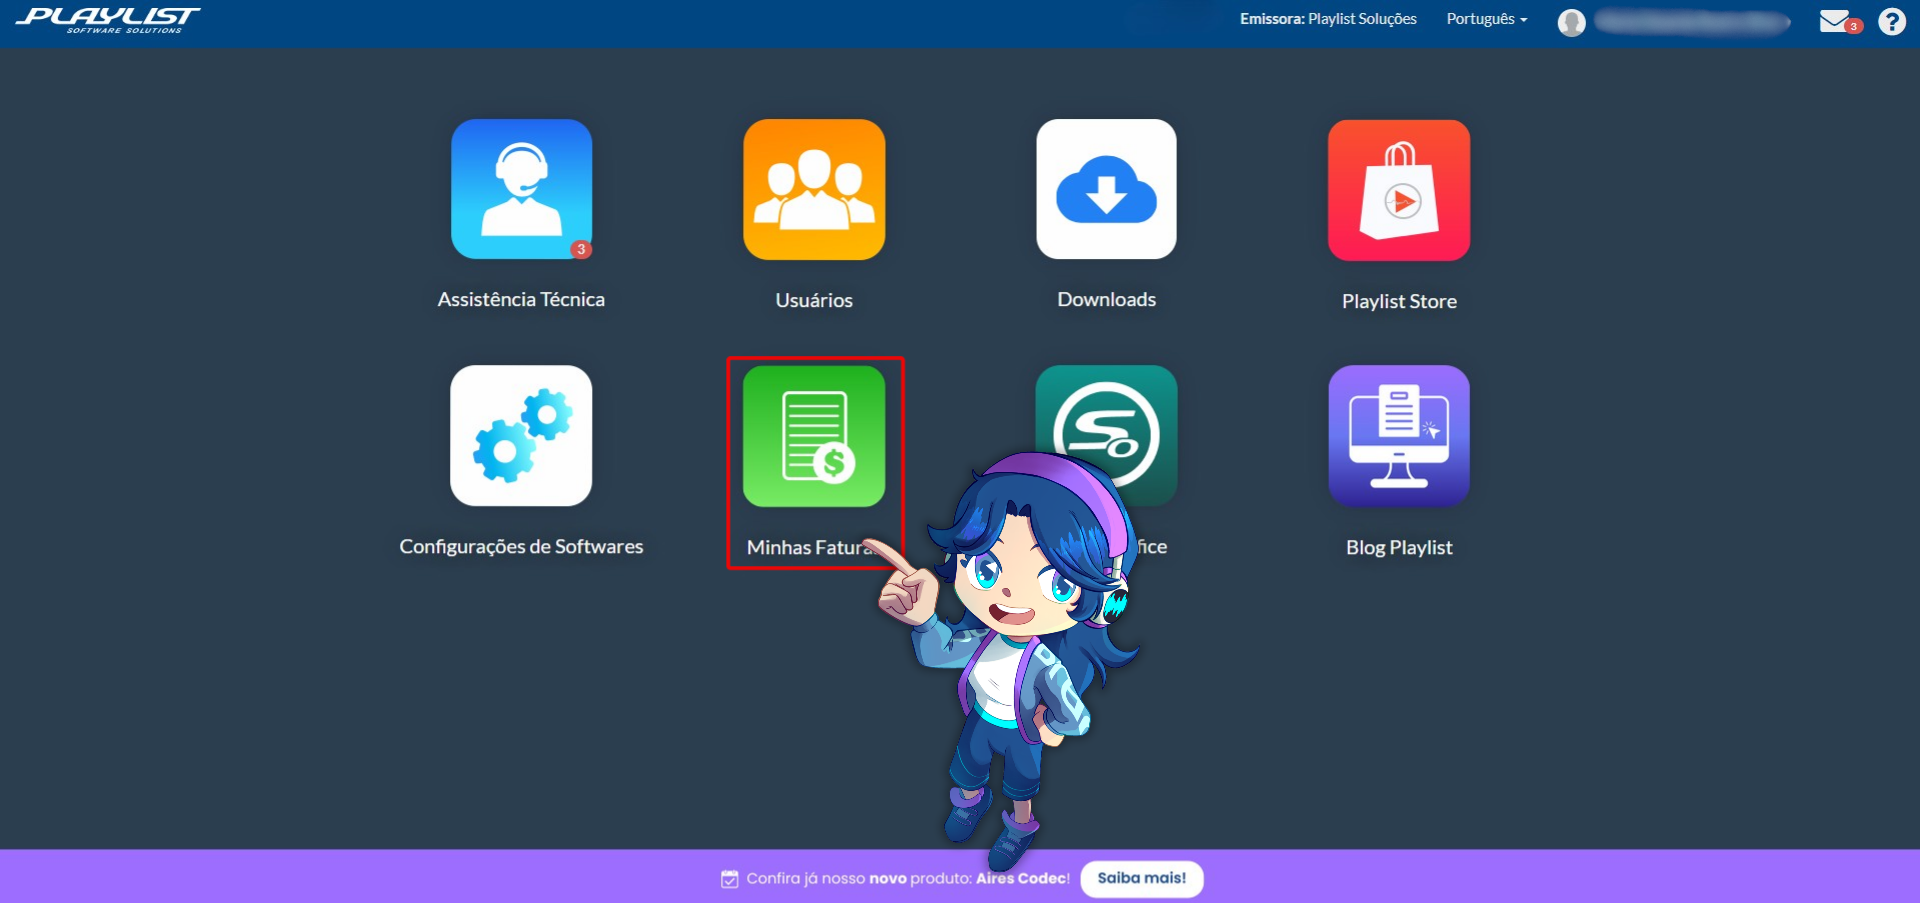The width and height of the screenshot is (1920, 903).
Task: Open the orange Usuários icon
Action: 814,189
